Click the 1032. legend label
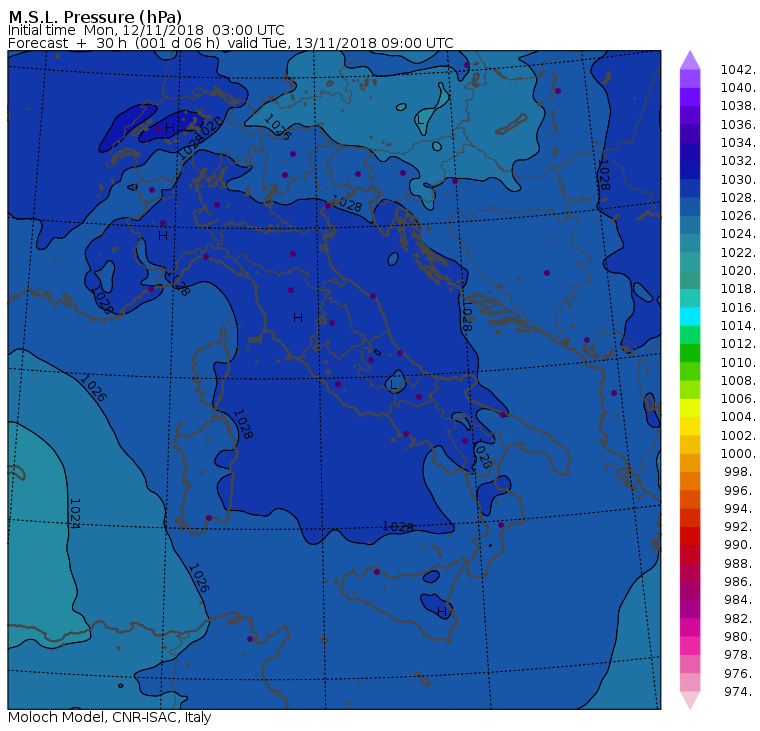The image size is (760, 731). tap(738, 160)
